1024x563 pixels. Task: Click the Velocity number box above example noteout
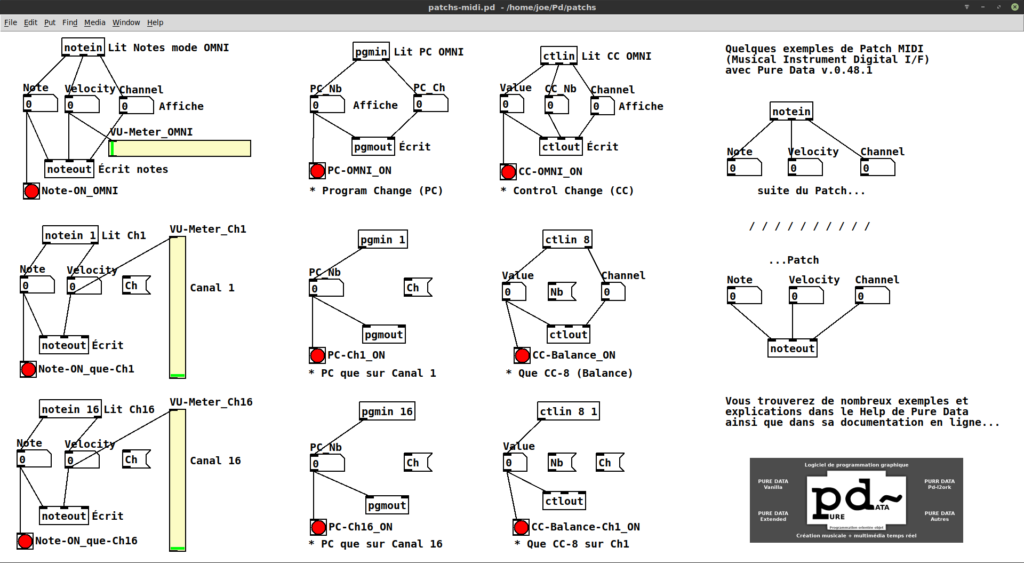(806, 297)
